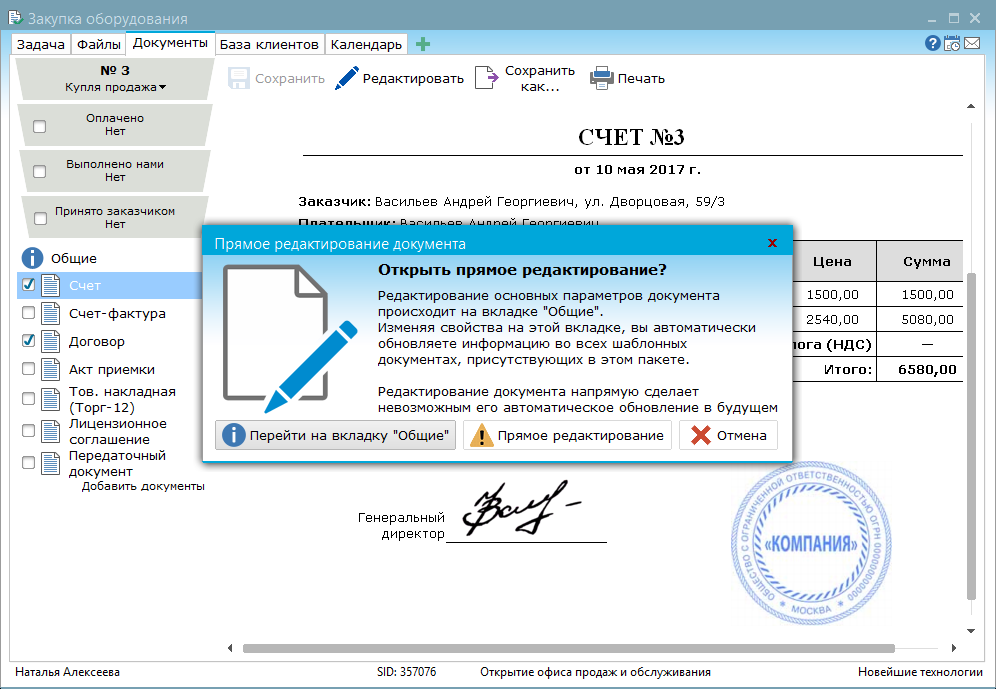Click Перейти на вкладку "Общие" button

335,436
